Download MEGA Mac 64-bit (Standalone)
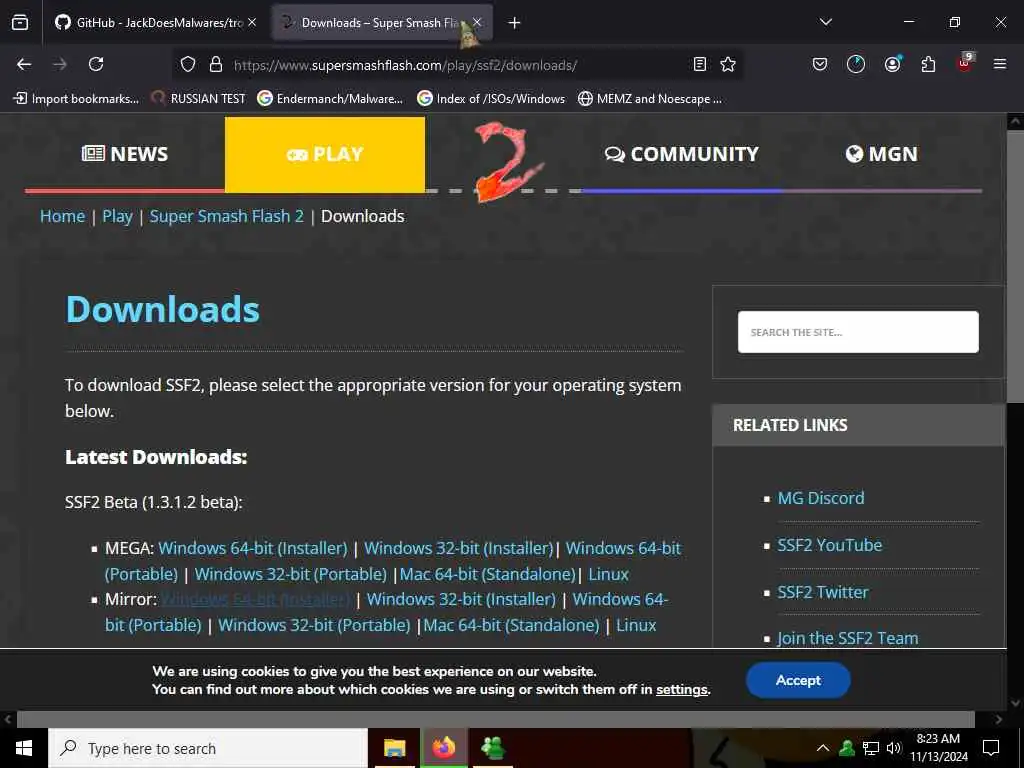1024x768 pixels. [488, 574]
